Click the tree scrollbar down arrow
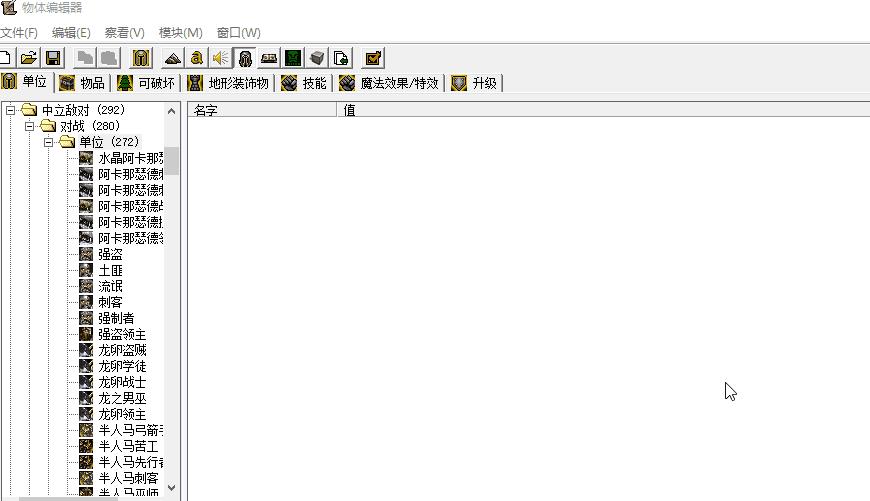This screenshot has width=870, height=501. (x=171, y=488)
